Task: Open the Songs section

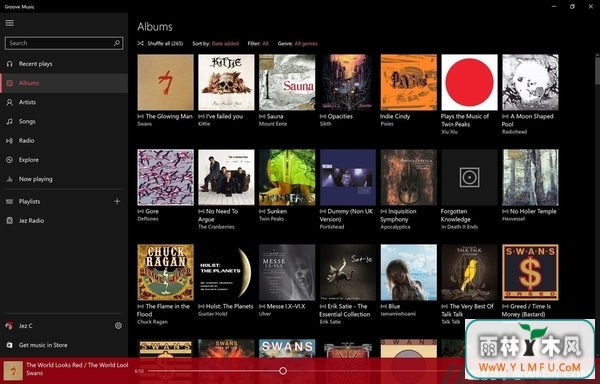Action: tap(64, 121)
